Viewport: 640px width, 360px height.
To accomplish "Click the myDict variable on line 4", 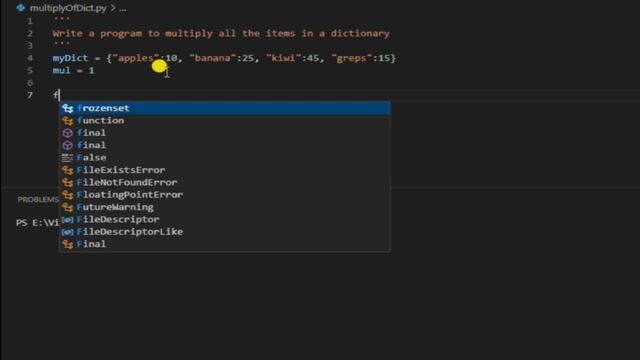I will [x=70, y=58].
